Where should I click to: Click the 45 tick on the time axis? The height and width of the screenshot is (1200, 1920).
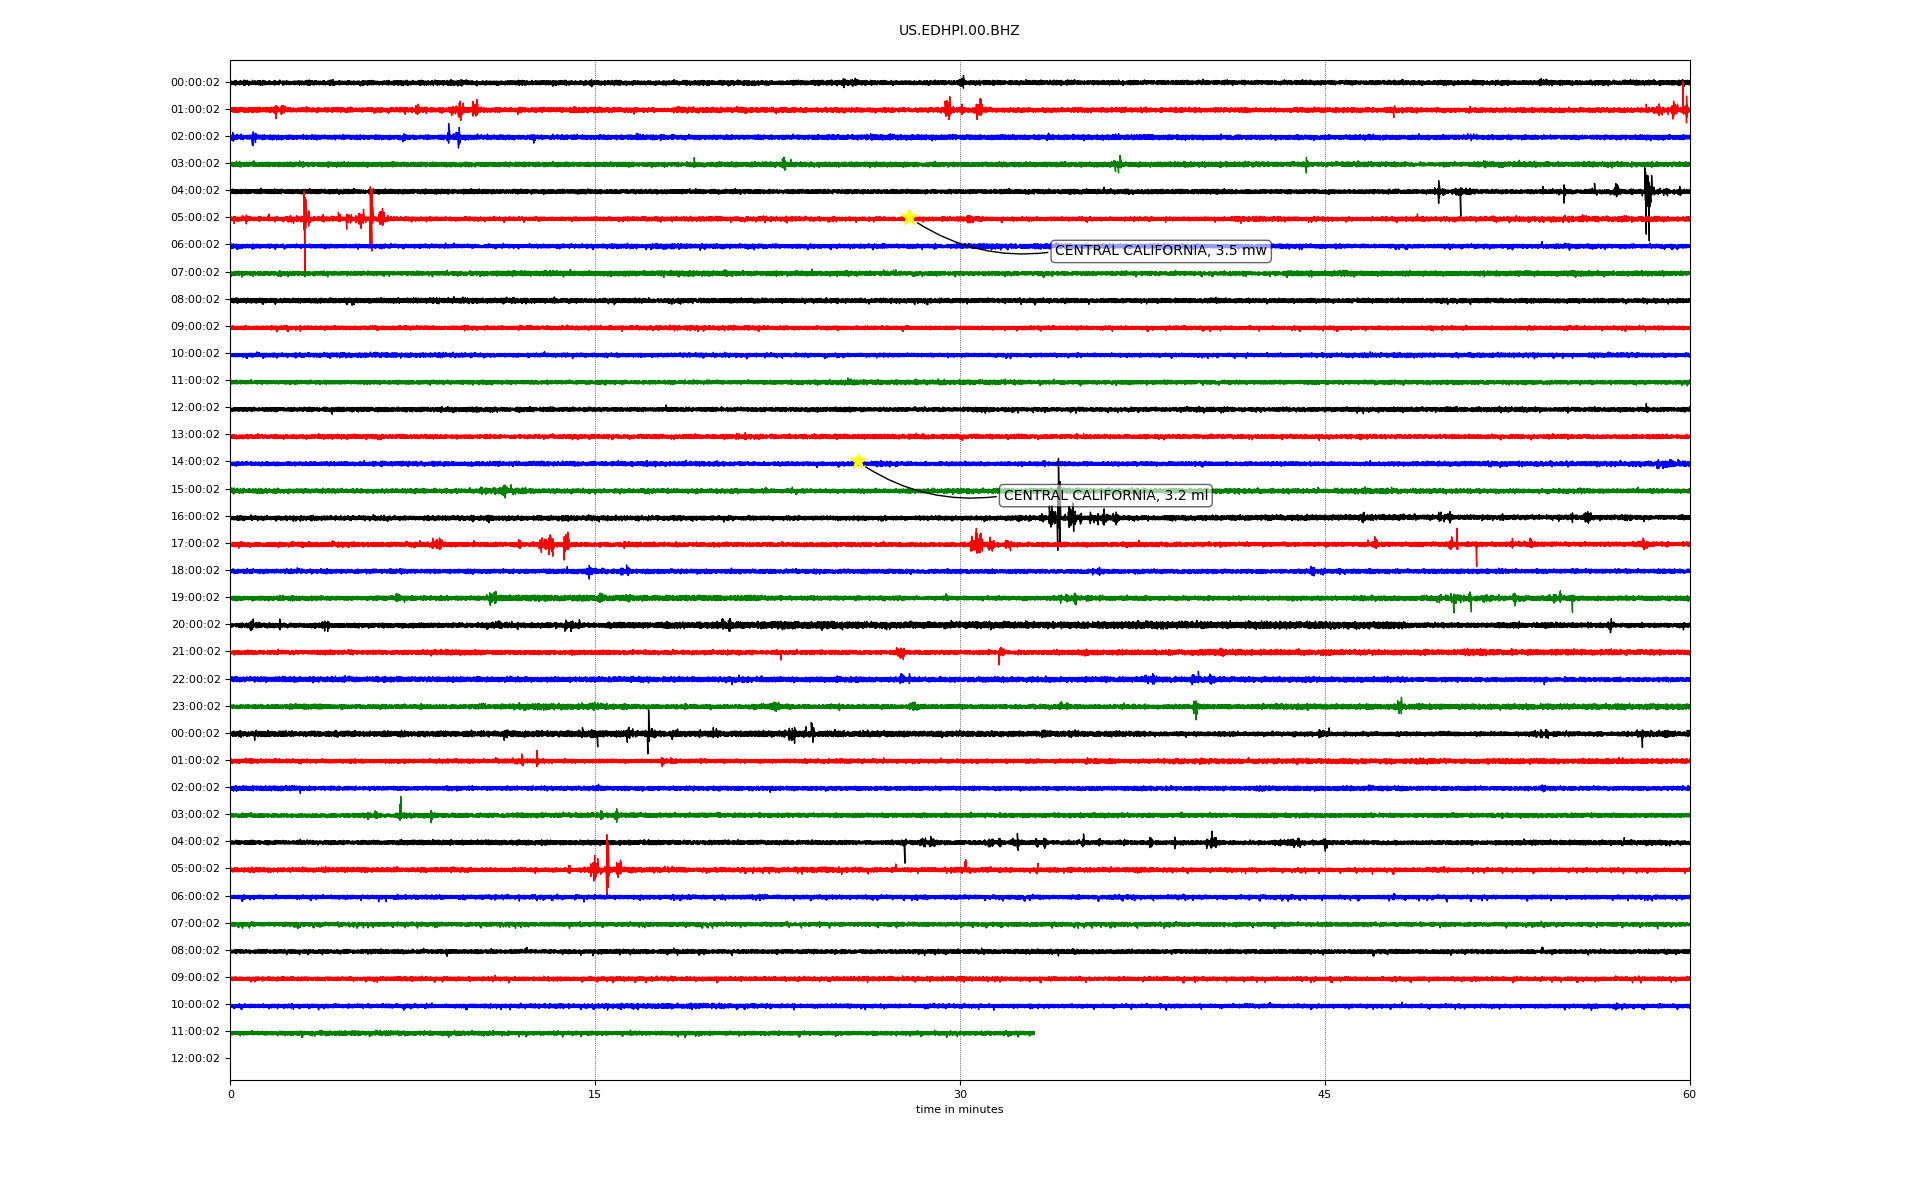1325,1094
